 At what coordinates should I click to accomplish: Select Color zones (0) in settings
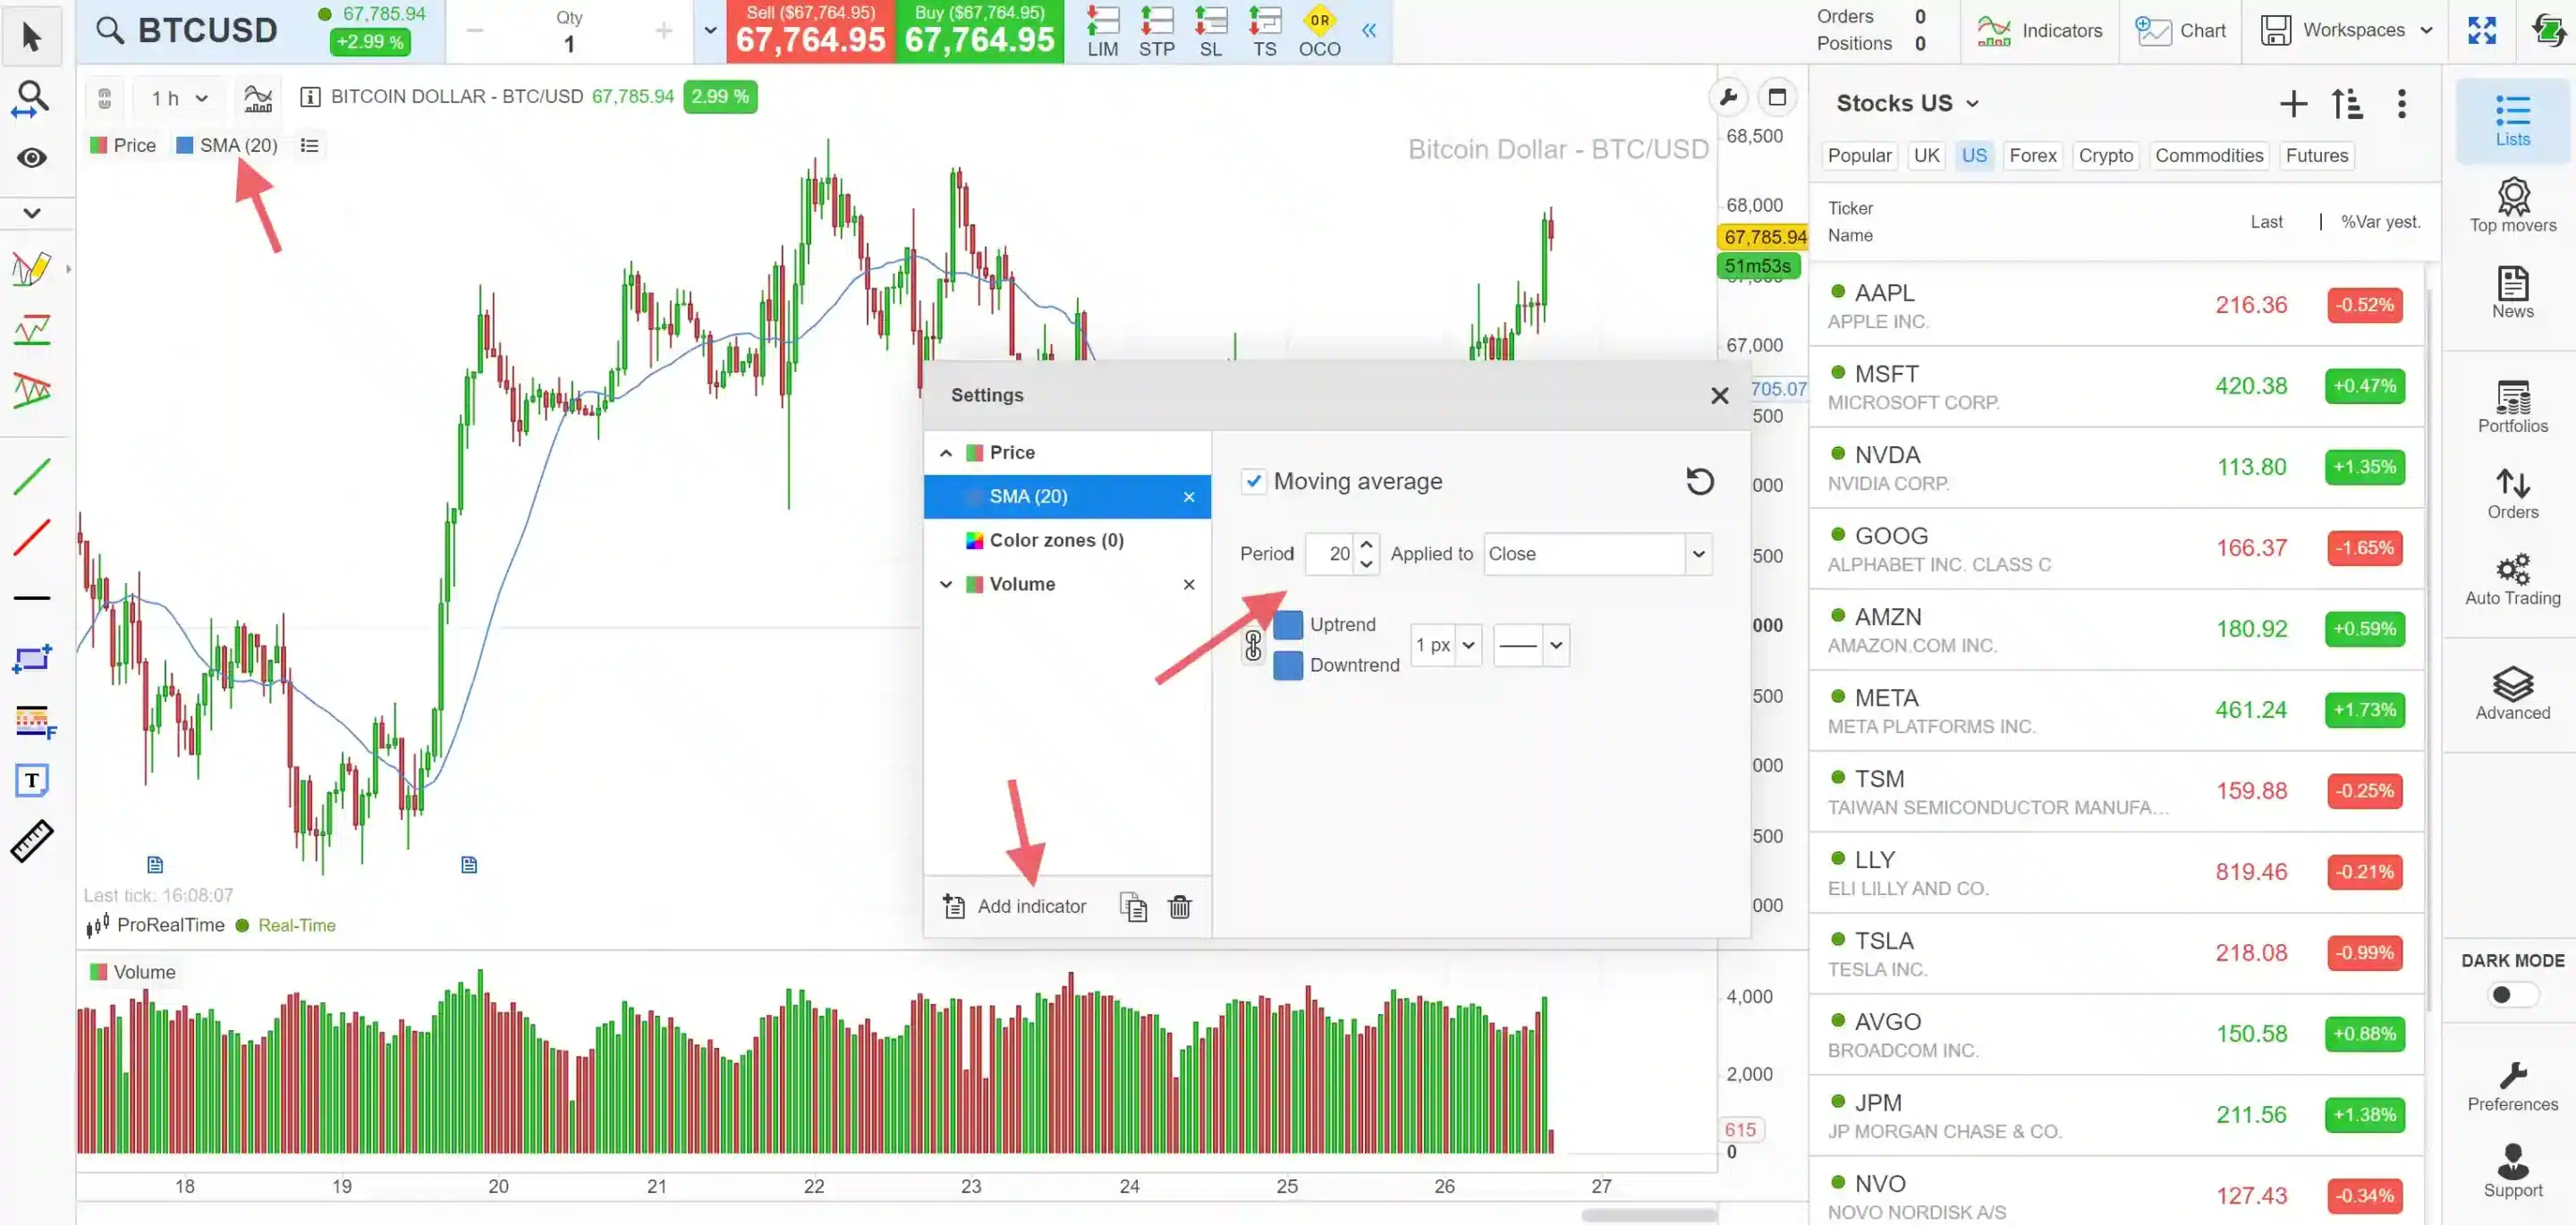(x=1056, y=540)
